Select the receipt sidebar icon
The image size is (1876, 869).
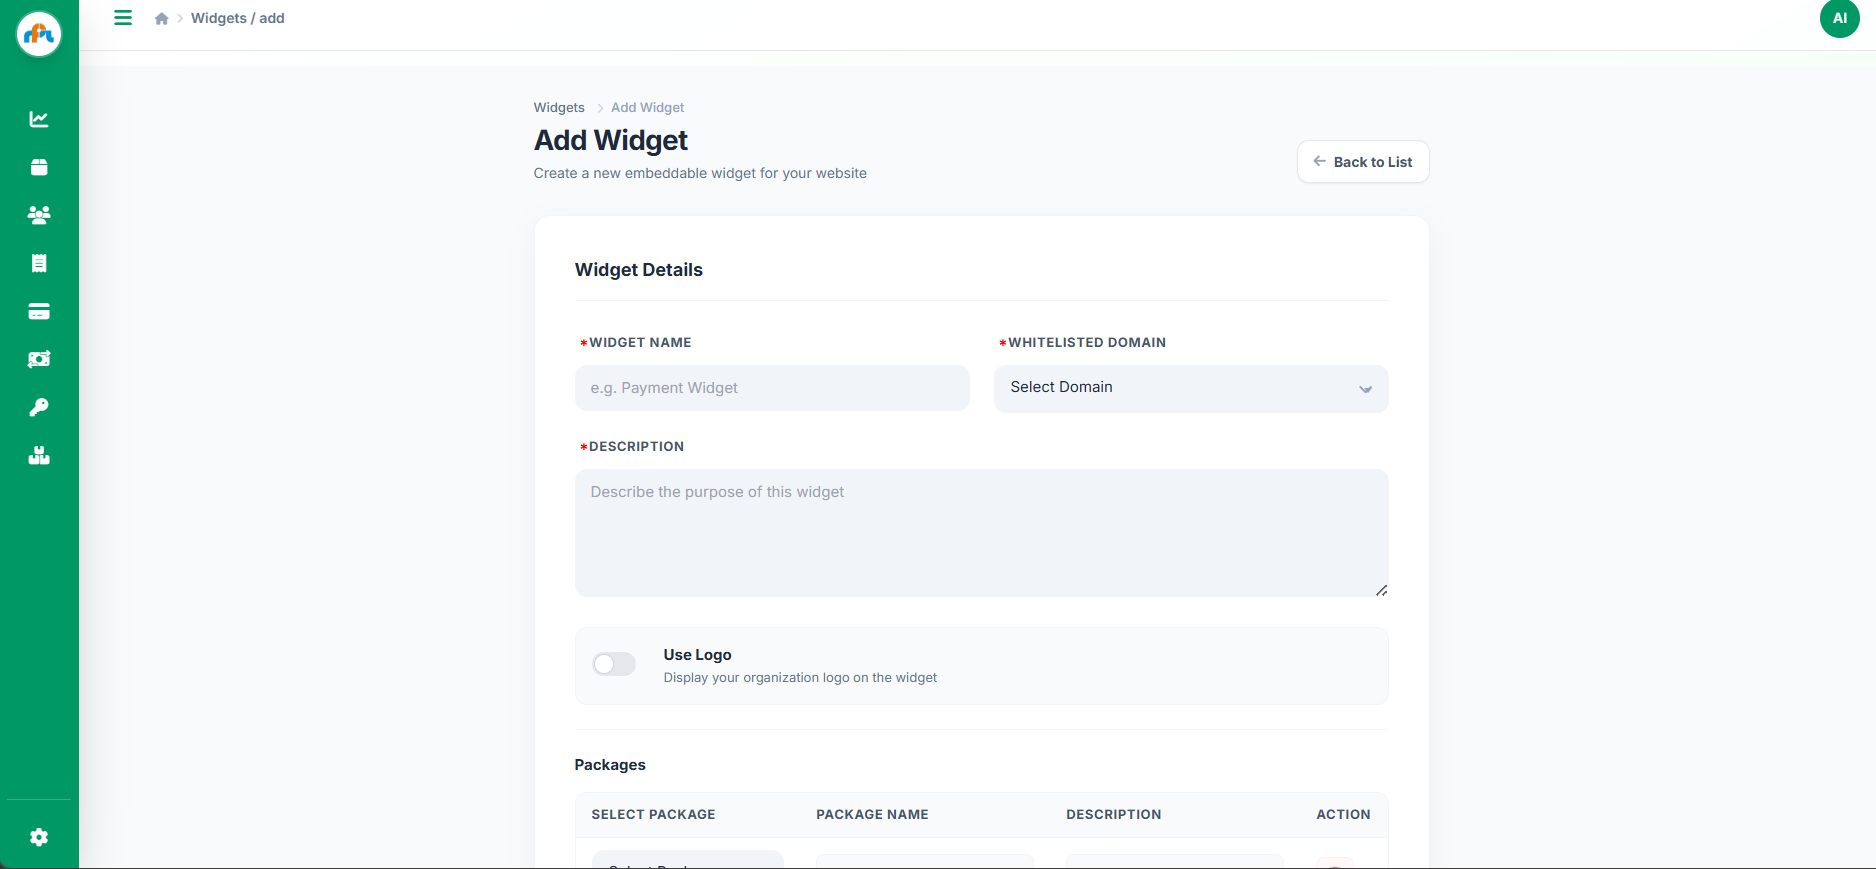coord(39,263)
